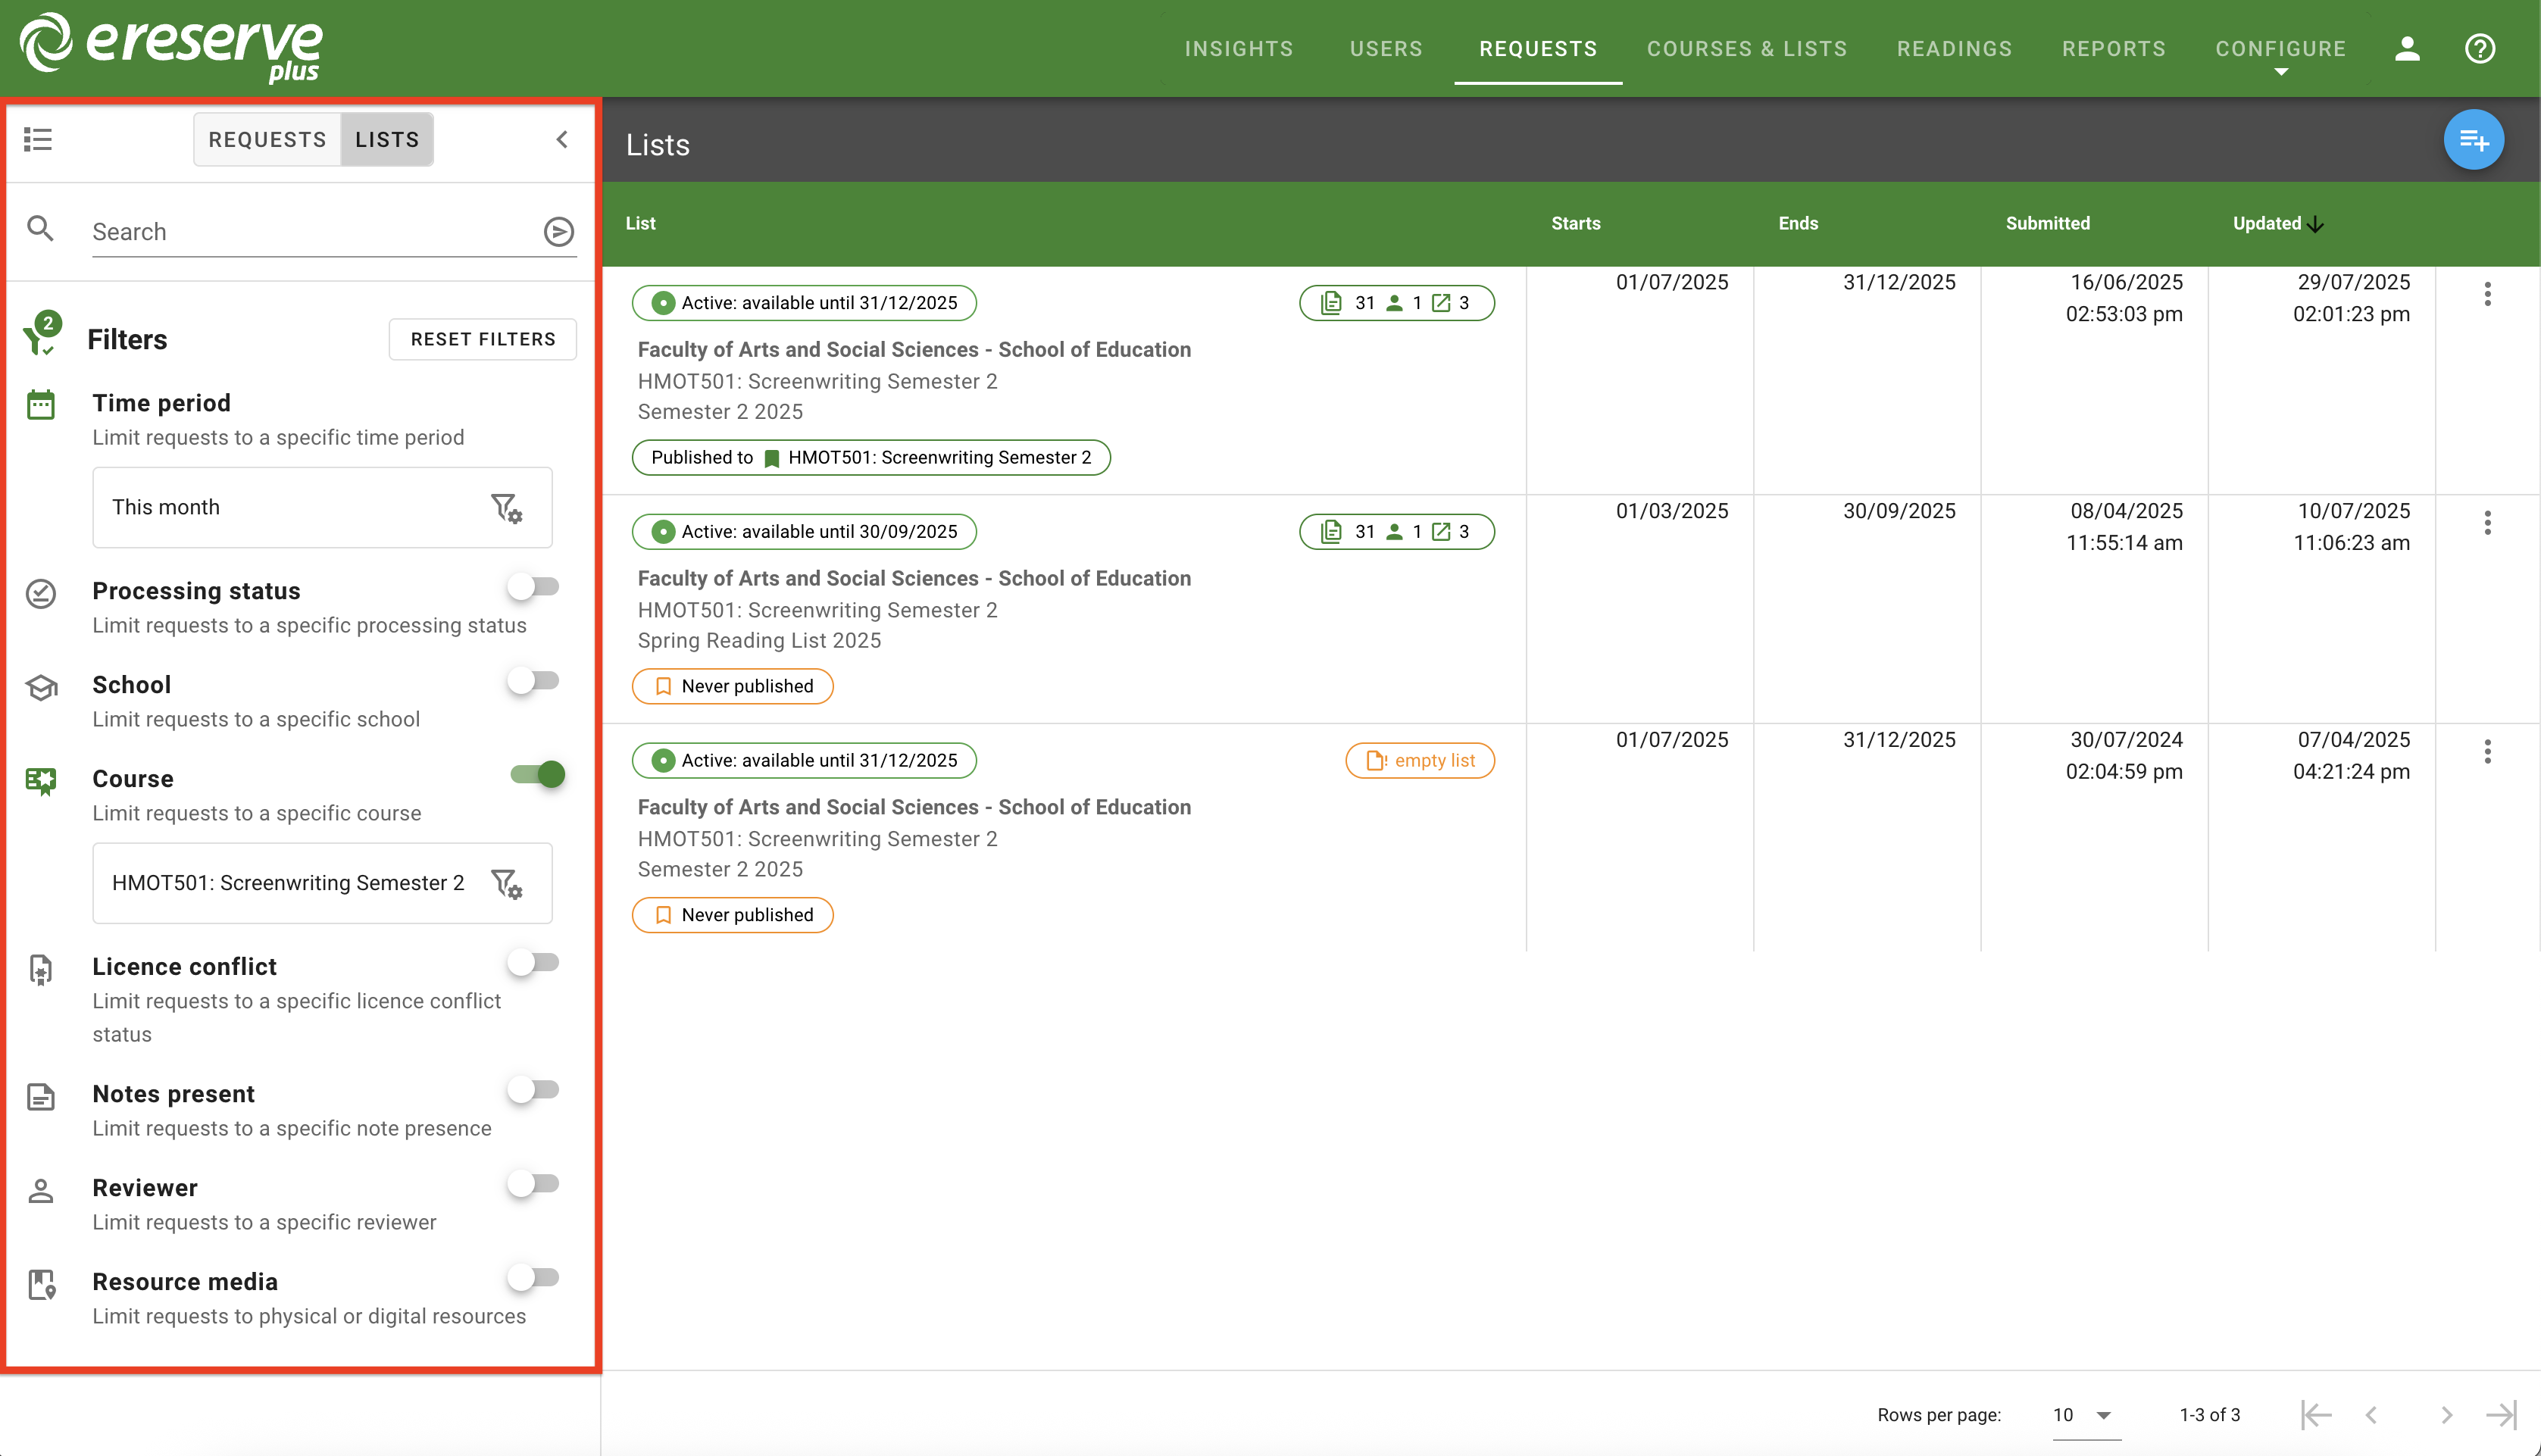Open the list view icon in sidebar header
The height and width of the screenshot is (1456, 2541).
tap(38, 139)
